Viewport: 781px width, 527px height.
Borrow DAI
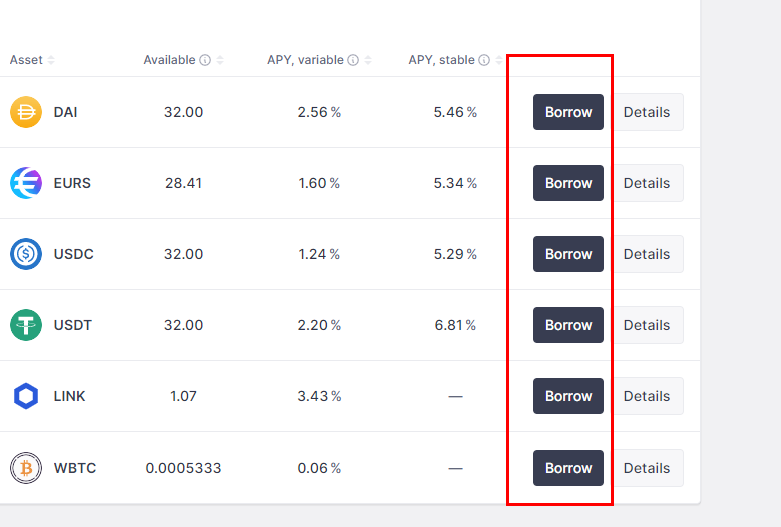[x=568, y=112]
